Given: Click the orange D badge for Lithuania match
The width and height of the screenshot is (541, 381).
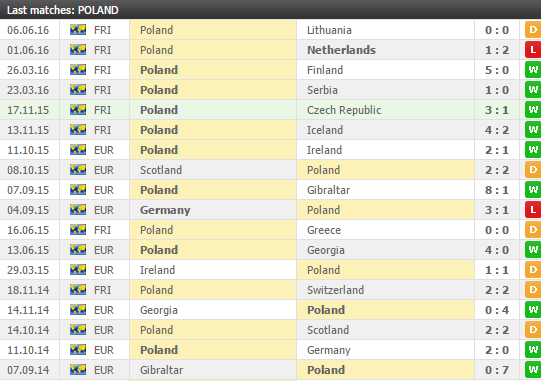Looking at the screenshot, I should pos(533,30).
